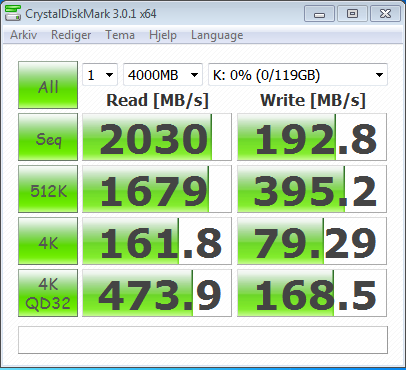Minimize the CrystalDiskMark window
Viewport: 406px width, 370px height.
[x=319, y=14]
